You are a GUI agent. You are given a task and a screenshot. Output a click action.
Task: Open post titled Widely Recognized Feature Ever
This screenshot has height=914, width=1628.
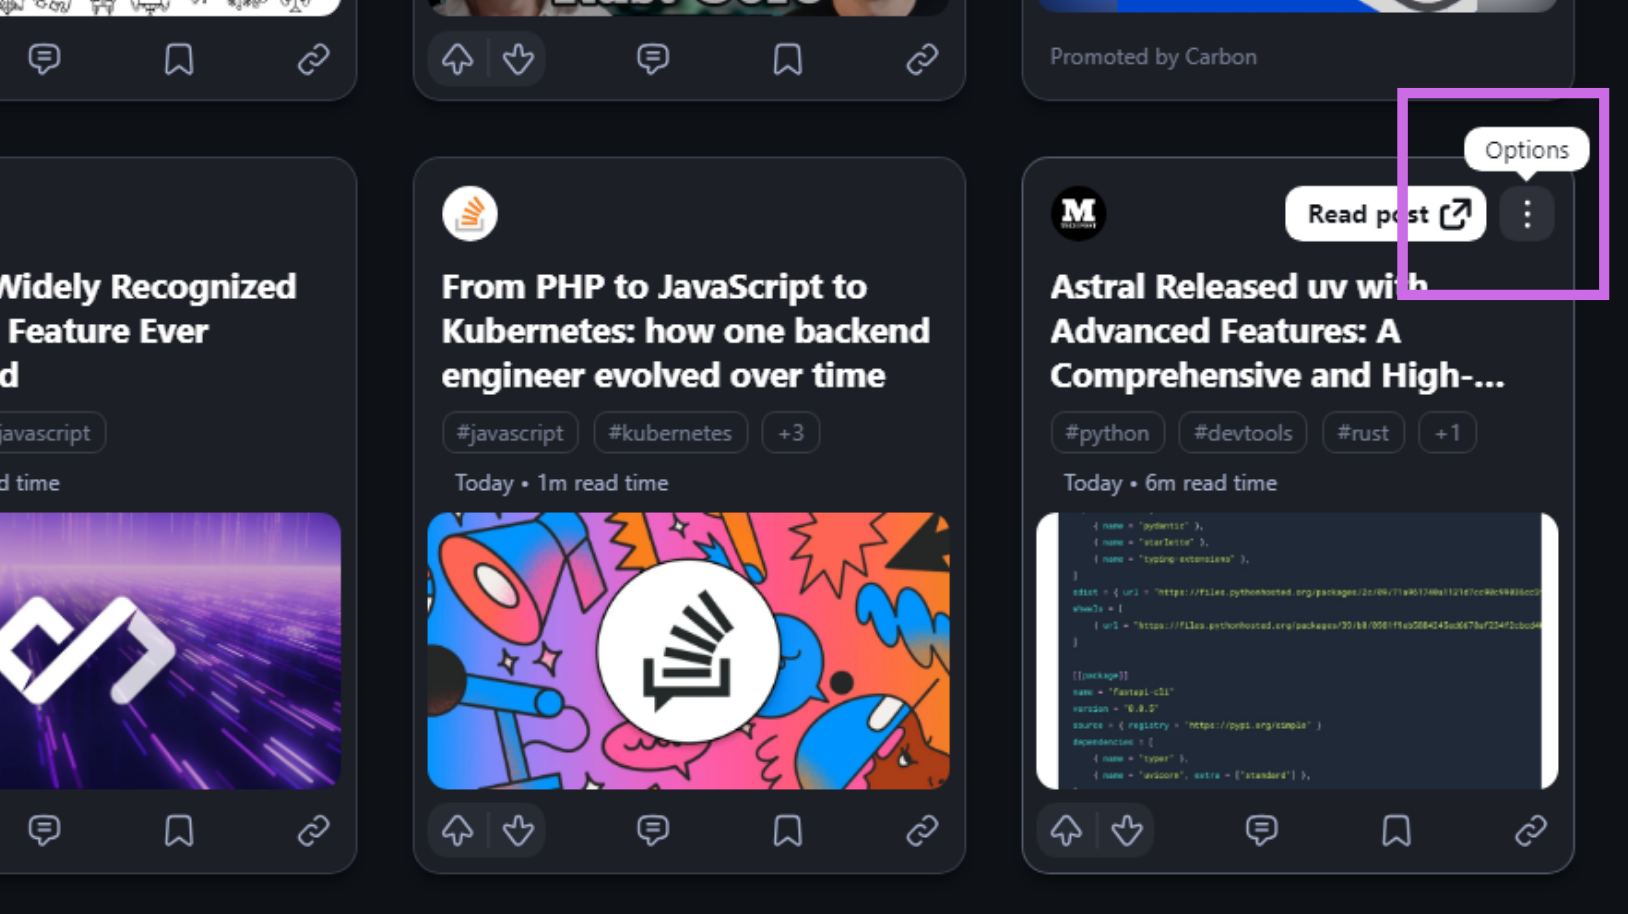click(148, 331)
